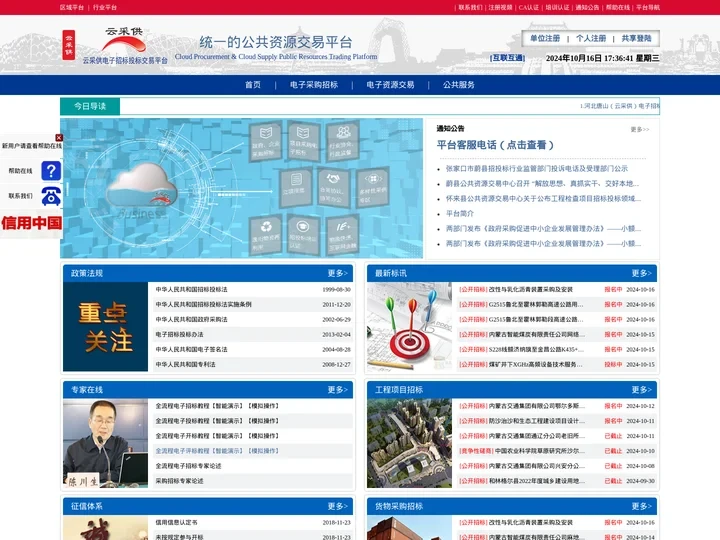This screenshot has width=720, height=540.
Task: Click the 重点关注 image
Action: coord(106,326)
